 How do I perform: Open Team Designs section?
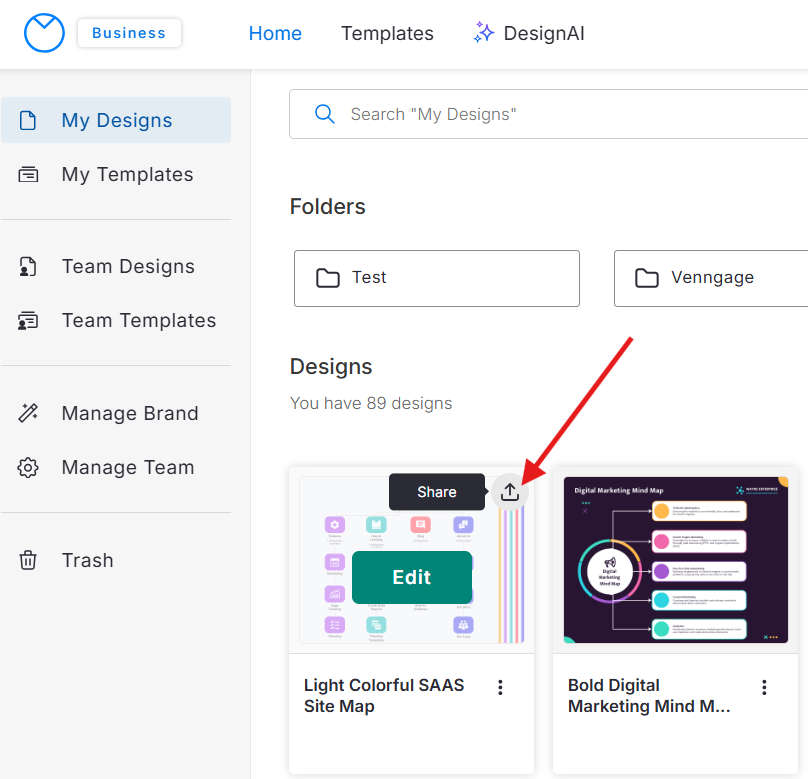128,266
